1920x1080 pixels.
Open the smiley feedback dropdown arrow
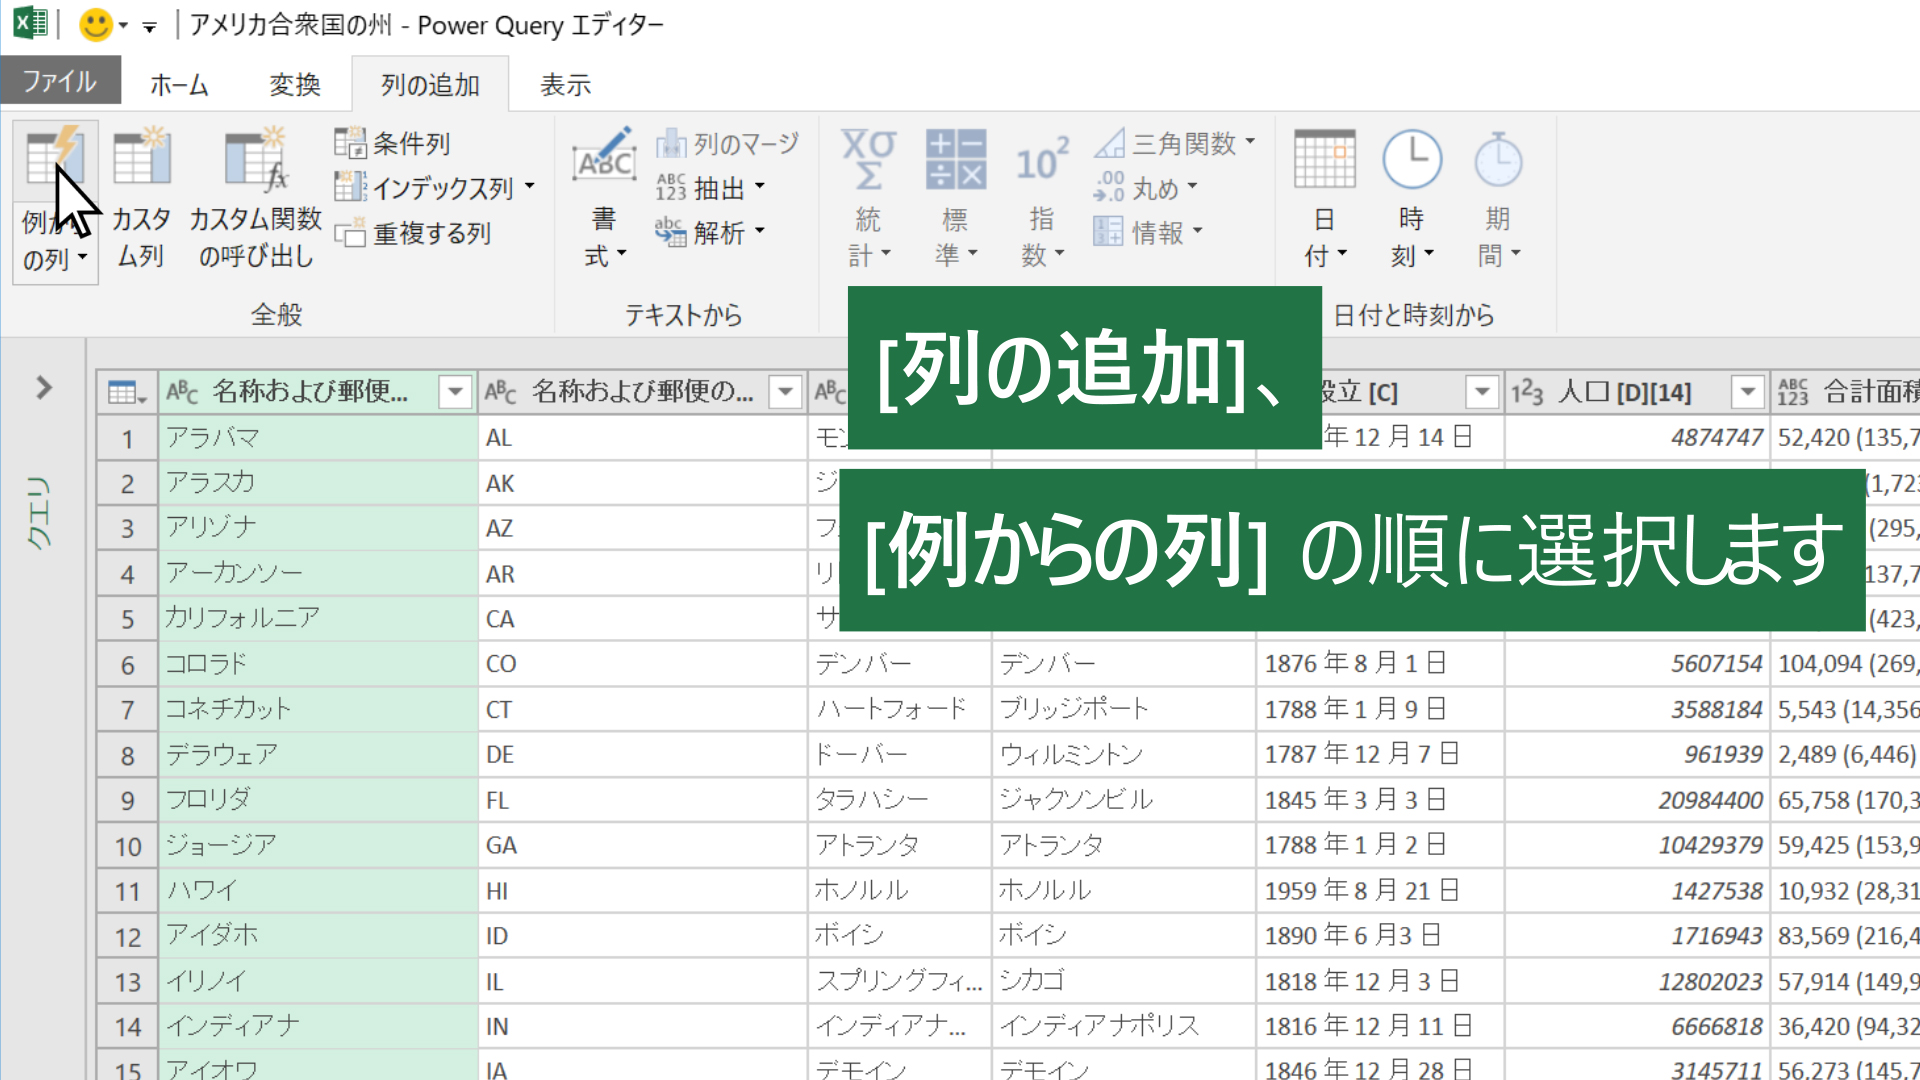click(123, 25)
